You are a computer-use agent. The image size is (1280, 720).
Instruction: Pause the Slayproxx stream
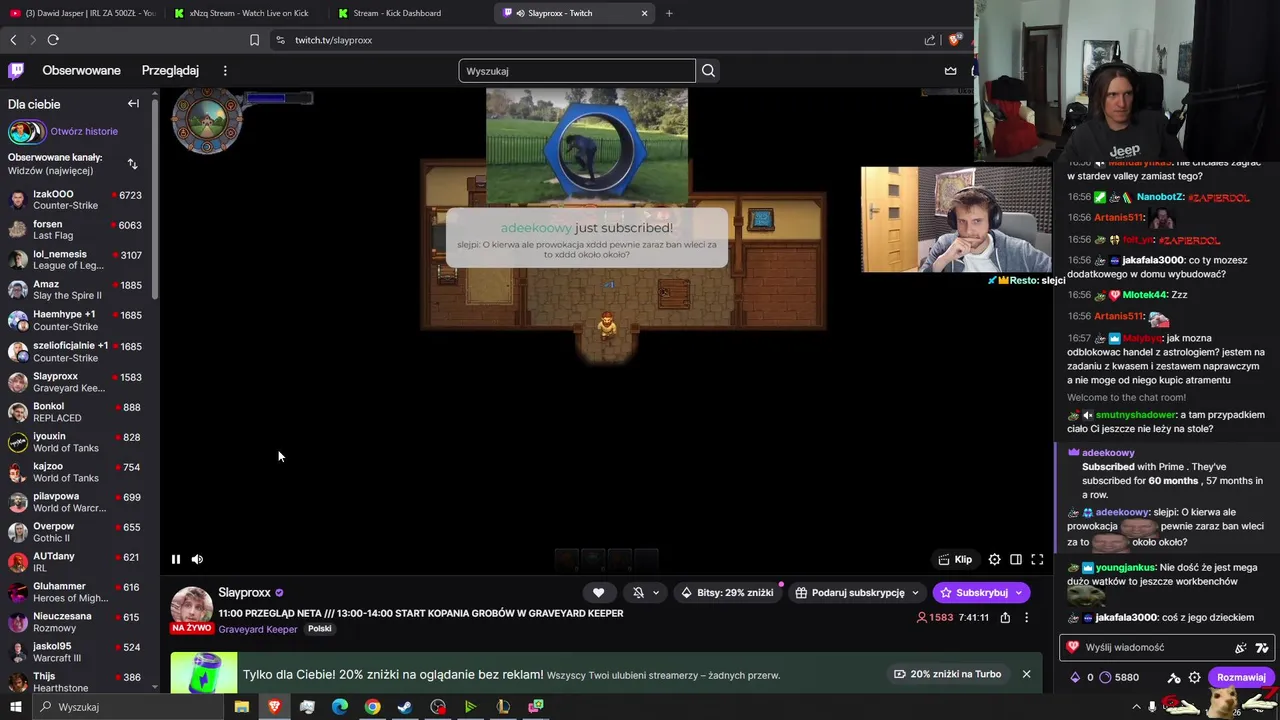click(x=176, y=559)
